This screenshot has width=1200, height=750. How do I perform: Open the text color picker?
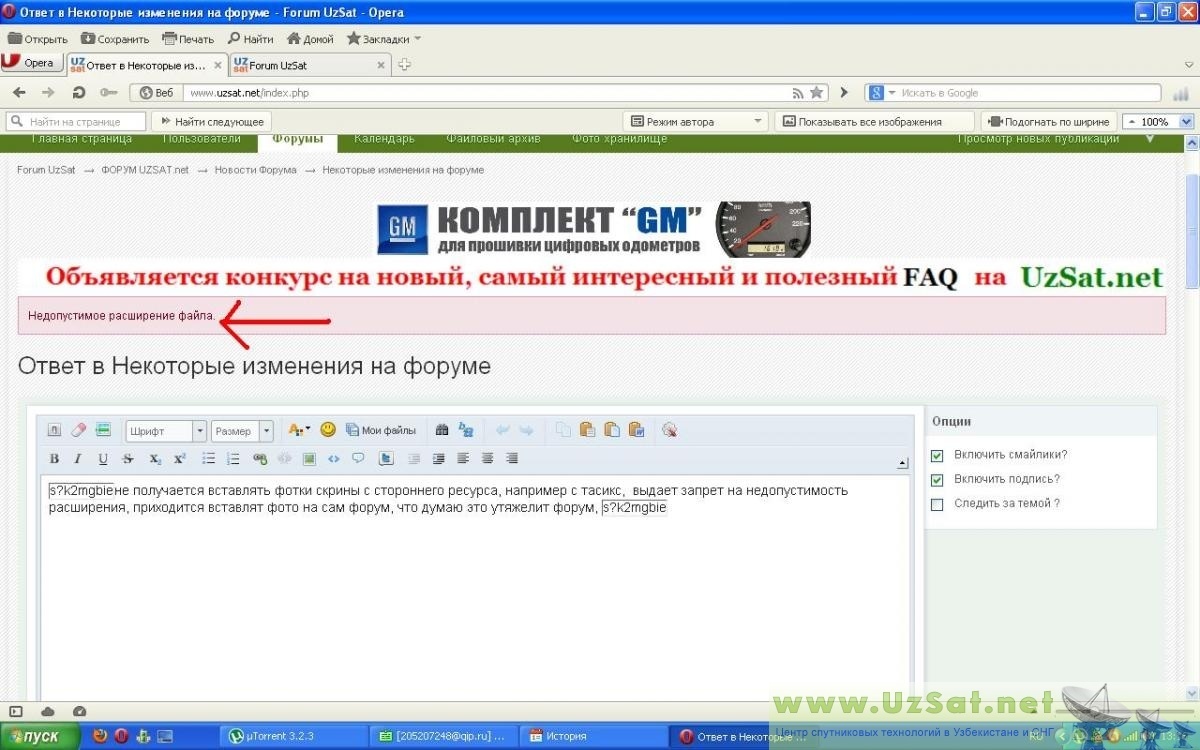pos(299,430)
